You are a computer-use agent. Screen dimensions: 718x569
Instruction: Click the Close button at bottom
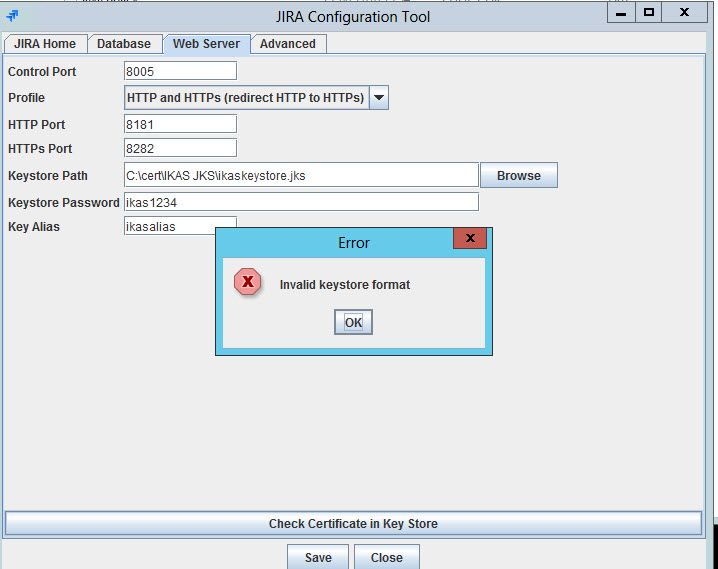pyautogui.click(x=386, y=557)
